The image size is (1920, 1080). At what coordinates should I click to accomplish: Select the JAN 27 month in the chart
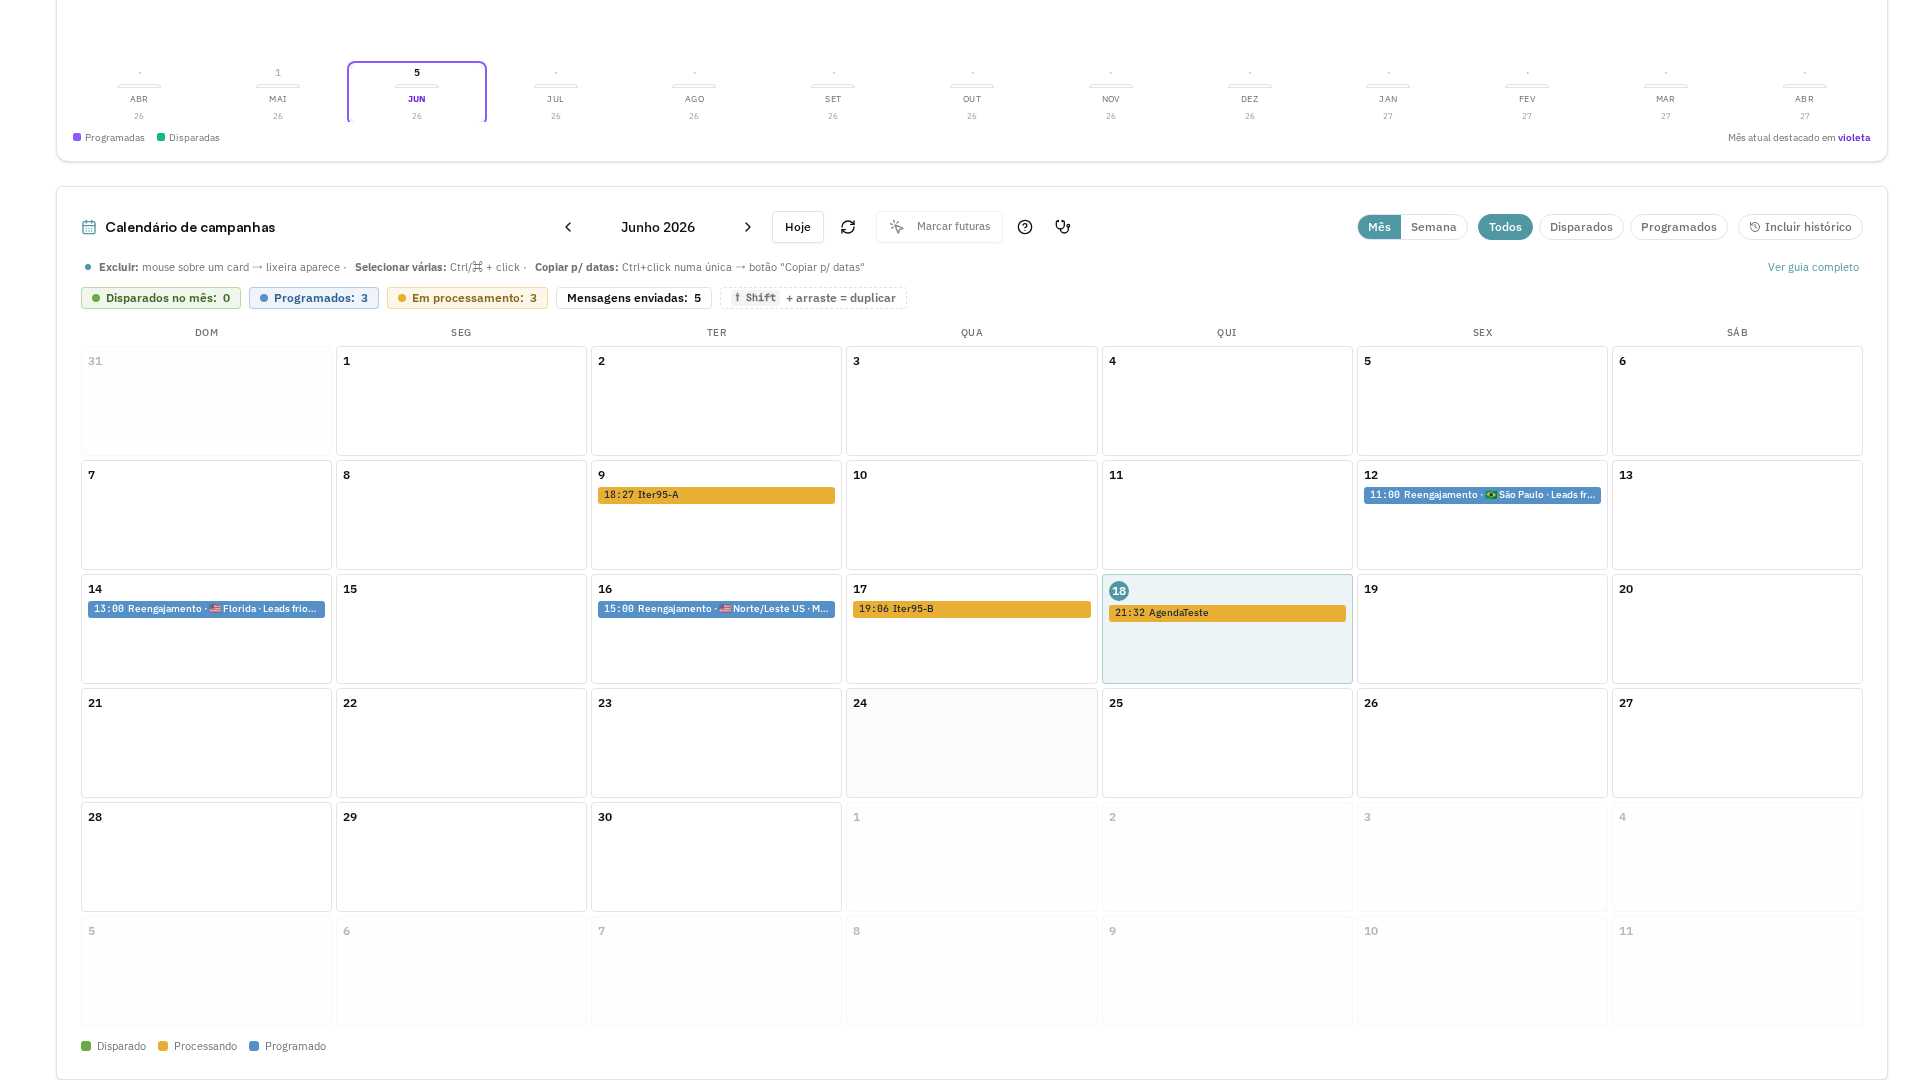[x=1388, y=93]
